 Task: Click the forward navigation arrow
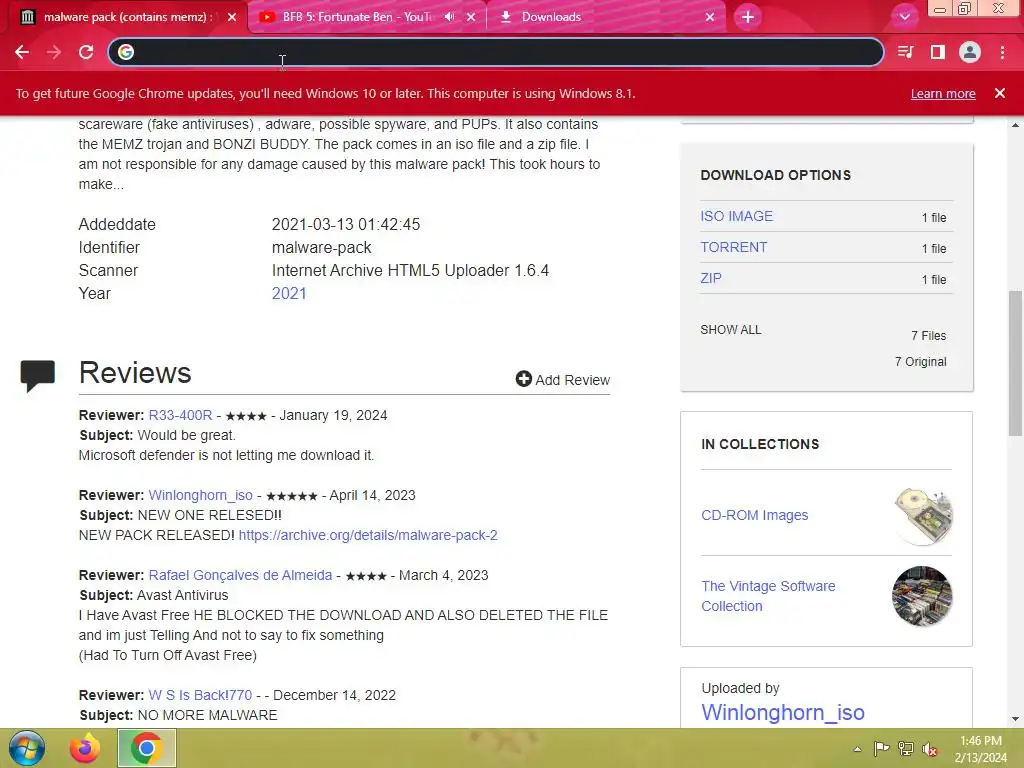pos(54,52)
